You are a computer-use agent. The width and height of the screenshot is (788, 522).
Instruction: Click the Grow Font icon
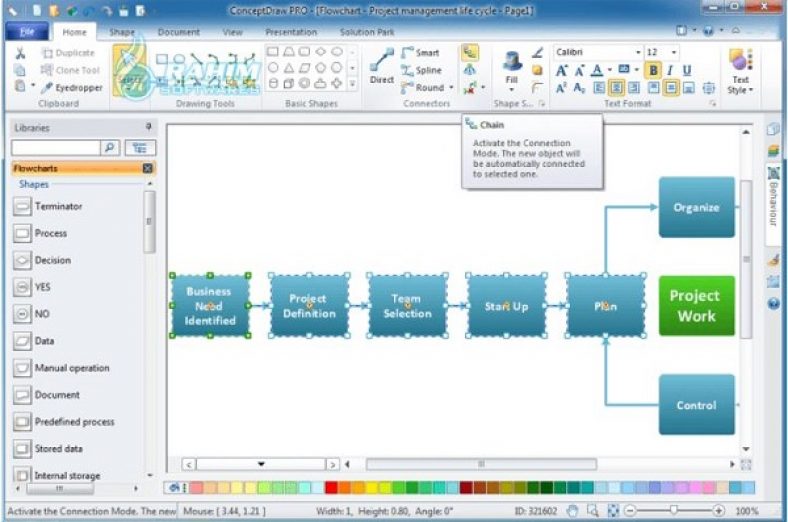click(x=562, y=70)
